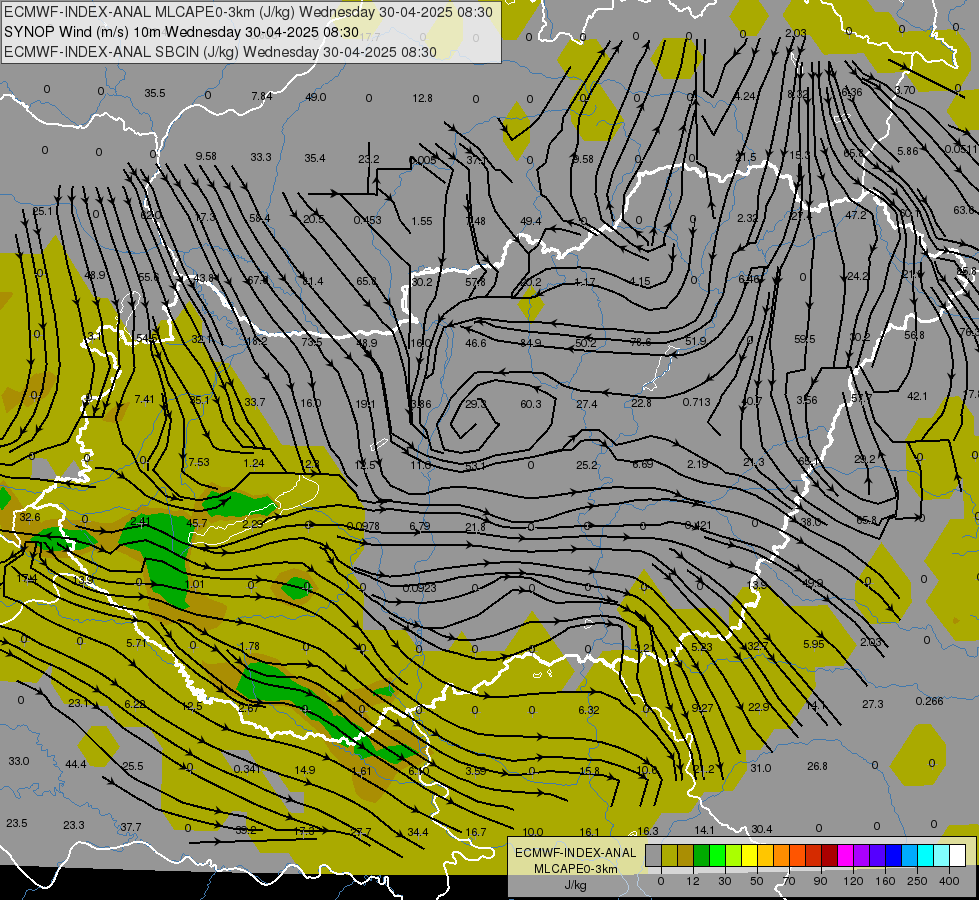Pick the dark green legend swatch
The image size is (979, 900).
[702, 855]
